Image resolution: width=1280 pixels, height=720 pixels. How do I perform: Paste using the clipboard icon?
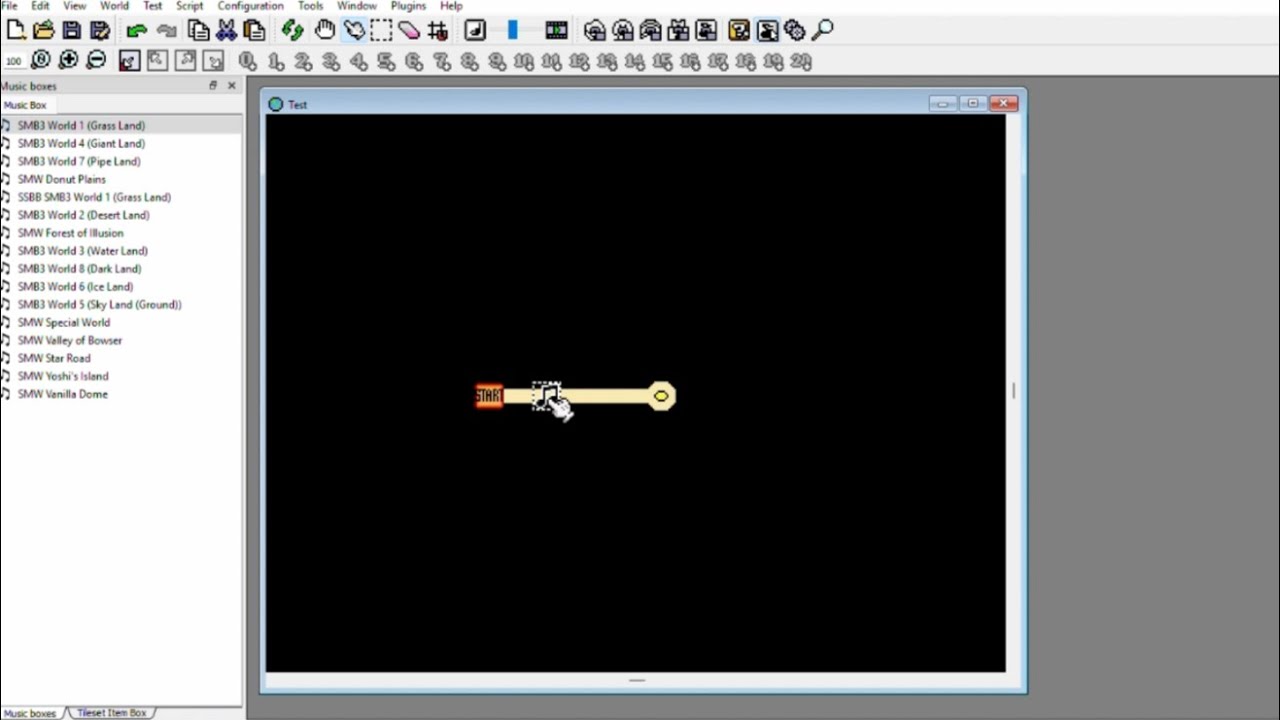[x=255, y=30]
